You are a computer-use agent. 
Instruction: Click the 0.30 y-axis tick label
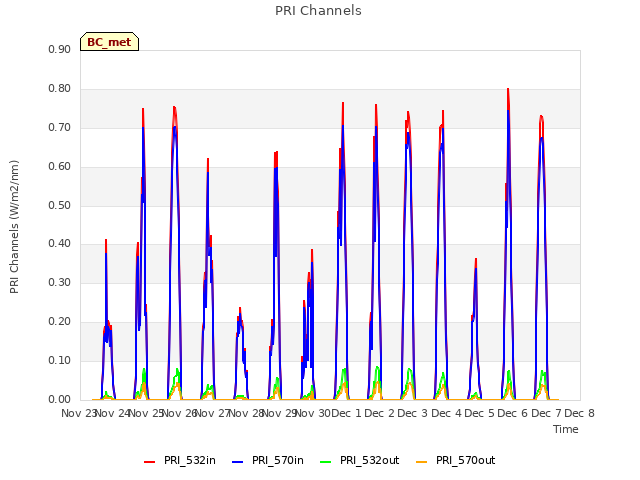(60, 282)
